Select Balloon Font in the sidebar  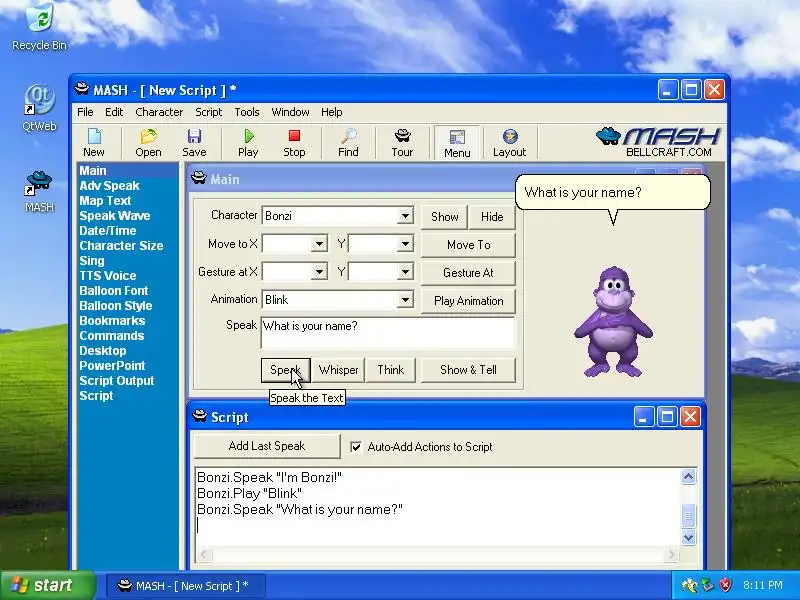(x=114, y=291)
